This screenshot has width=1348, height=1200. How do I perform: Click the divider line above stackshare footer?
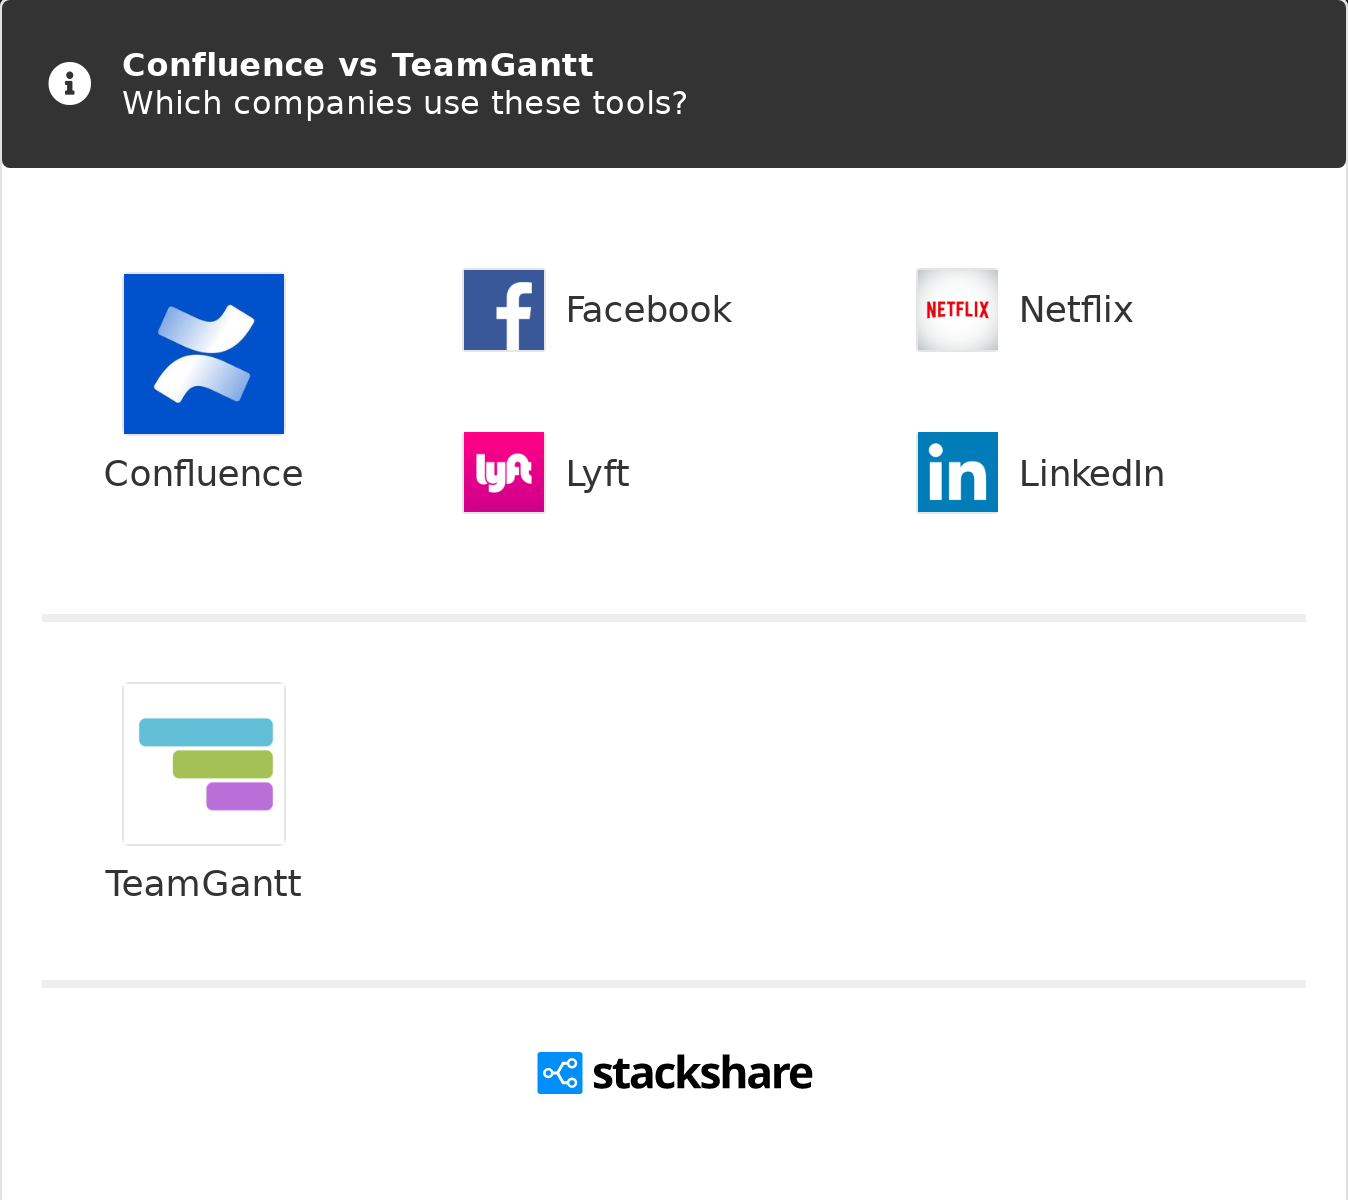click(674, 984)
